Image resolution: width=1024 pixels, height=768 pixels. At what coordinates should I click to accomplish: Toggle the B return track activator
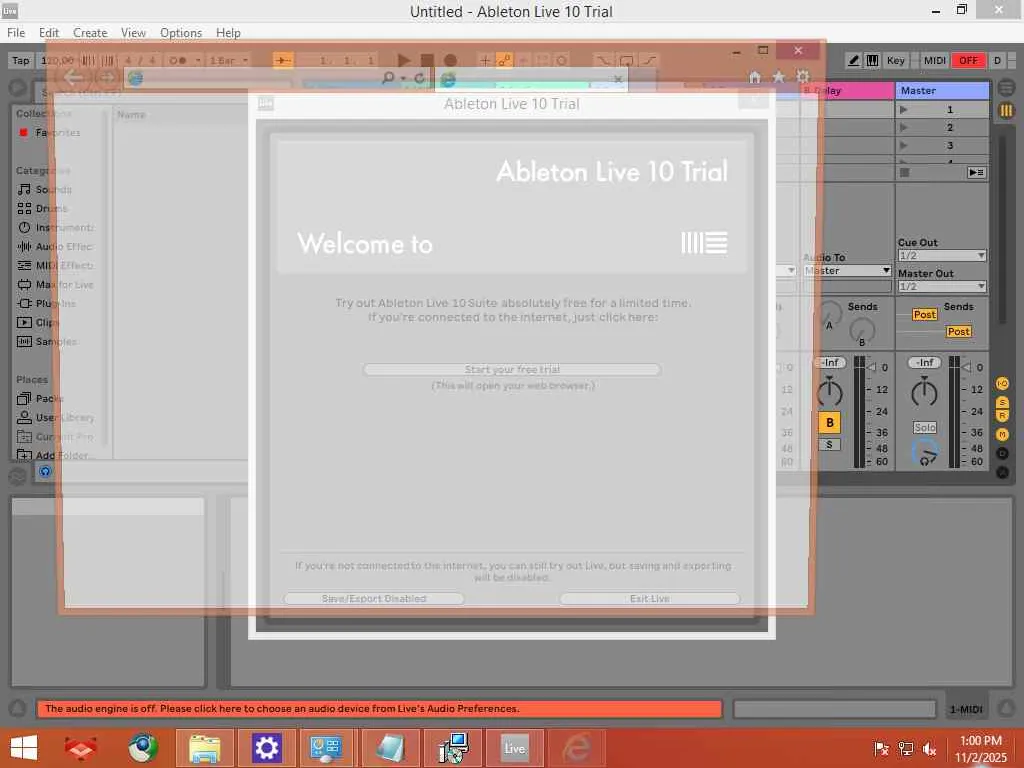click(x=829, y=423)
